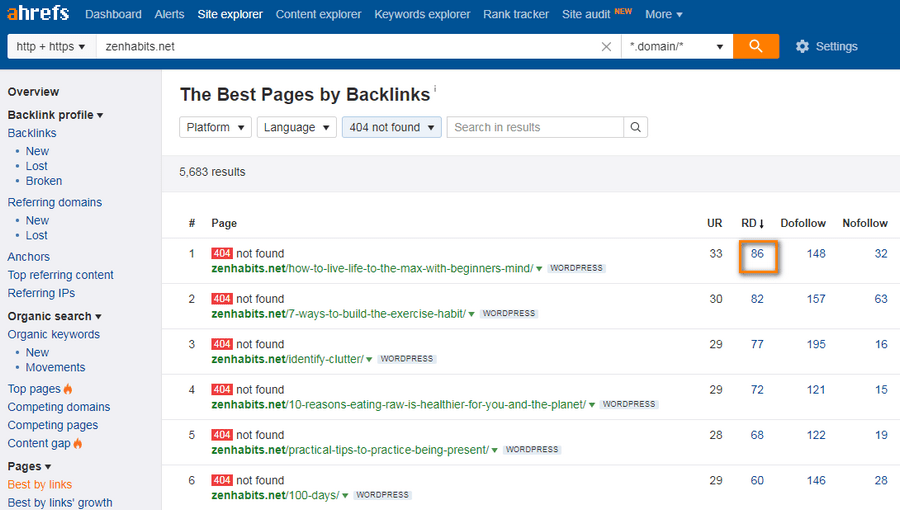Open the Language filter dropdown
The image size is (900, 510).
point(296,127)
